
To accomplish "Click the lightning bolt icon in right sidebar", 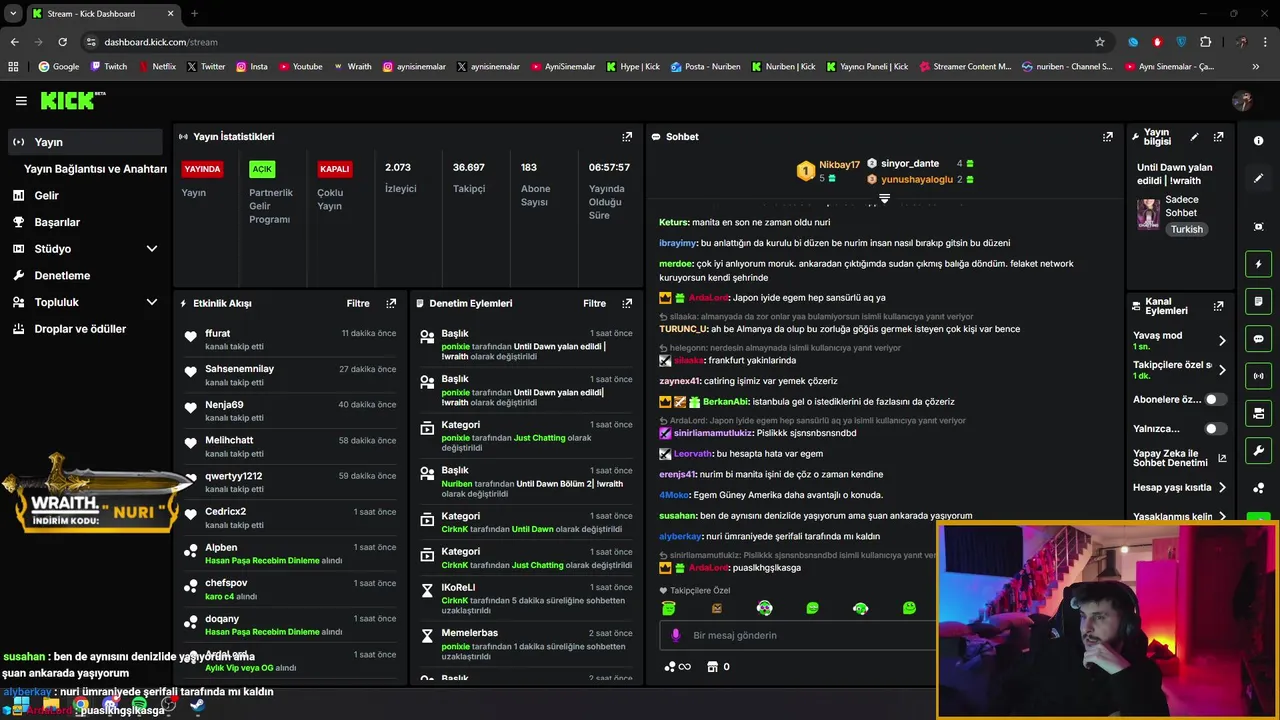I will (x=1258, y=264).
